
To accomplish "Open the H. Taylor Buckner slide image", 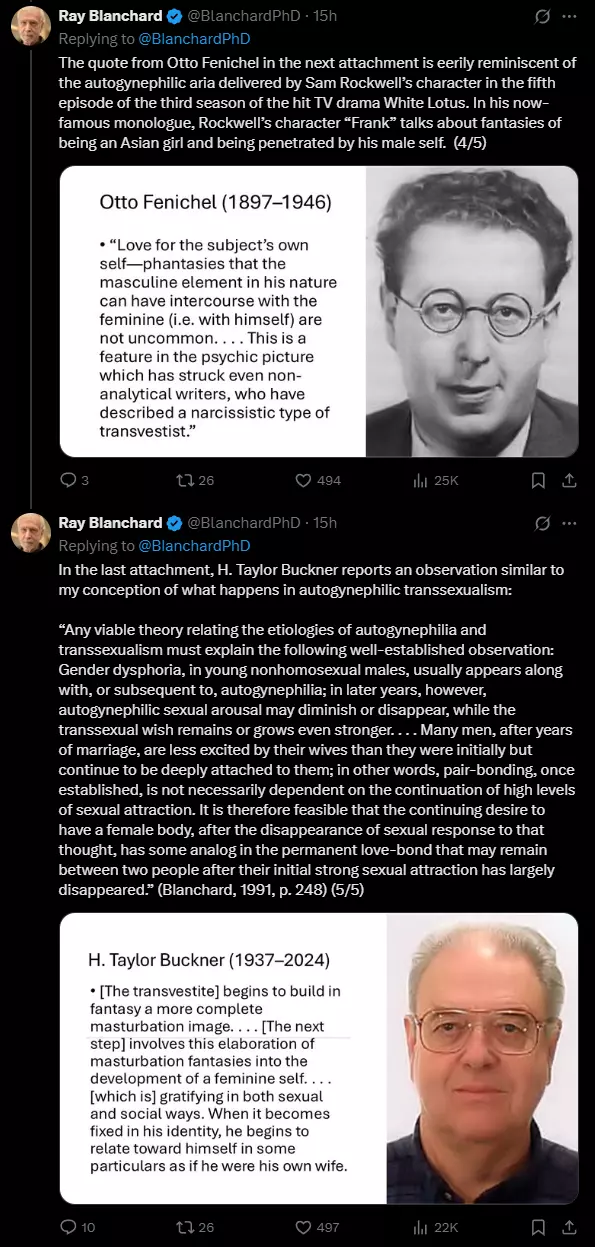I will click(319, 1058).
